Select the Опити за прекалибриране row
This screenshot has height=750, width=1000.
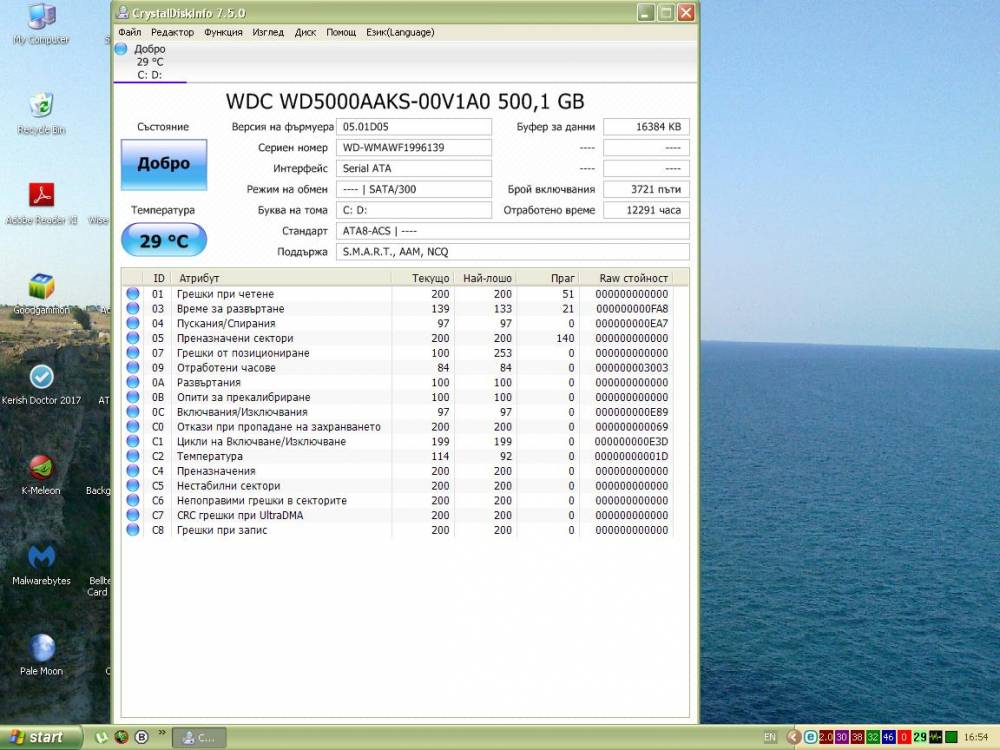point(398,397)
